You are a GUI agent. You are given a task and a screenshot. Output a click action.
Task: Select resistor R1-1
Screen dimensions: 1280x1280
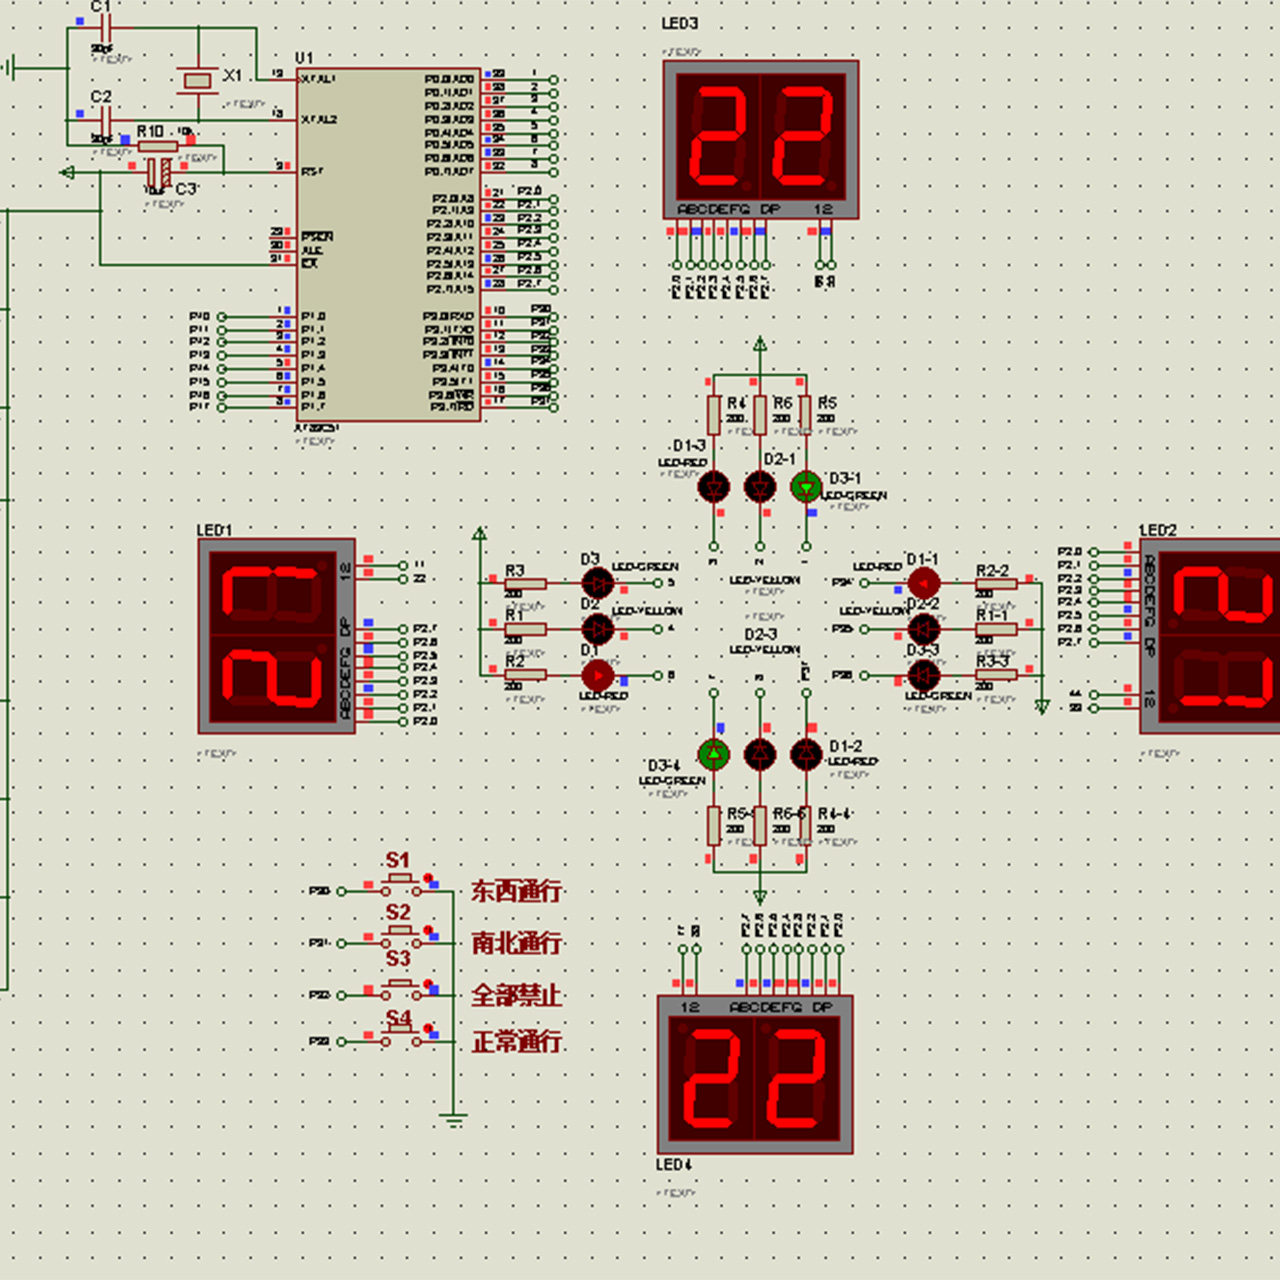pyautogui.click(x=996, y=629)
